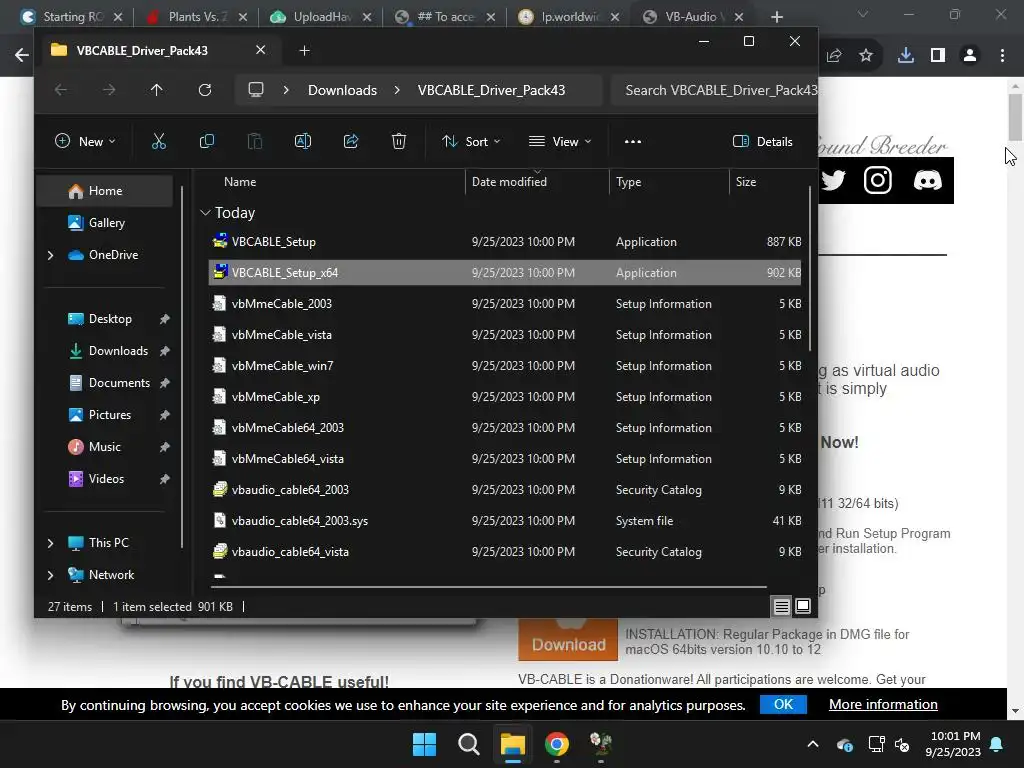Click the Copy icon in Explorer toolbar

206,141
